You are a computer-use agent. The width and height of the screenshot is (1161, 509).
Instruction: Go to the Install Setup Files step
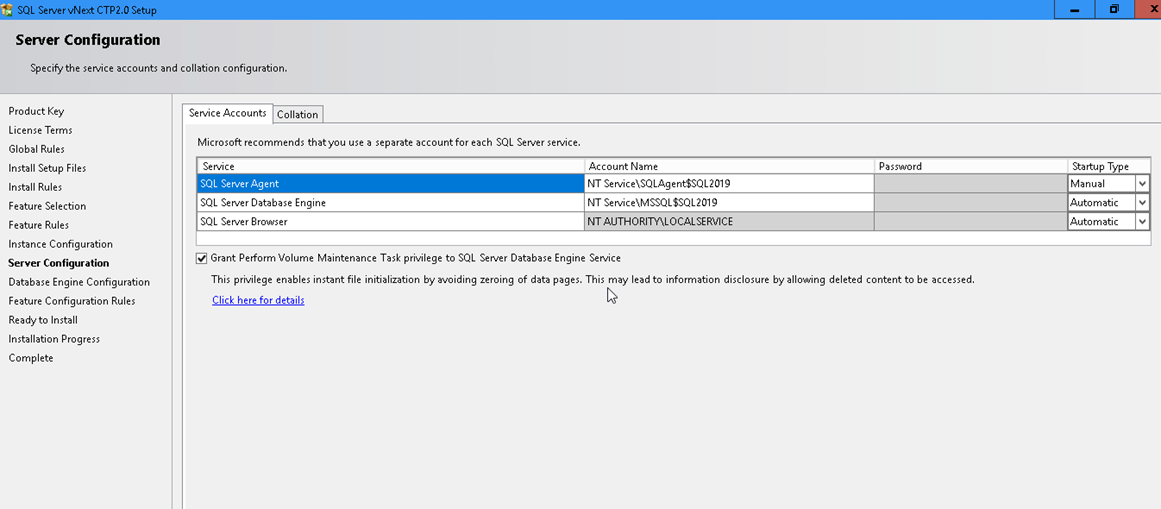[x=47, y=168]
